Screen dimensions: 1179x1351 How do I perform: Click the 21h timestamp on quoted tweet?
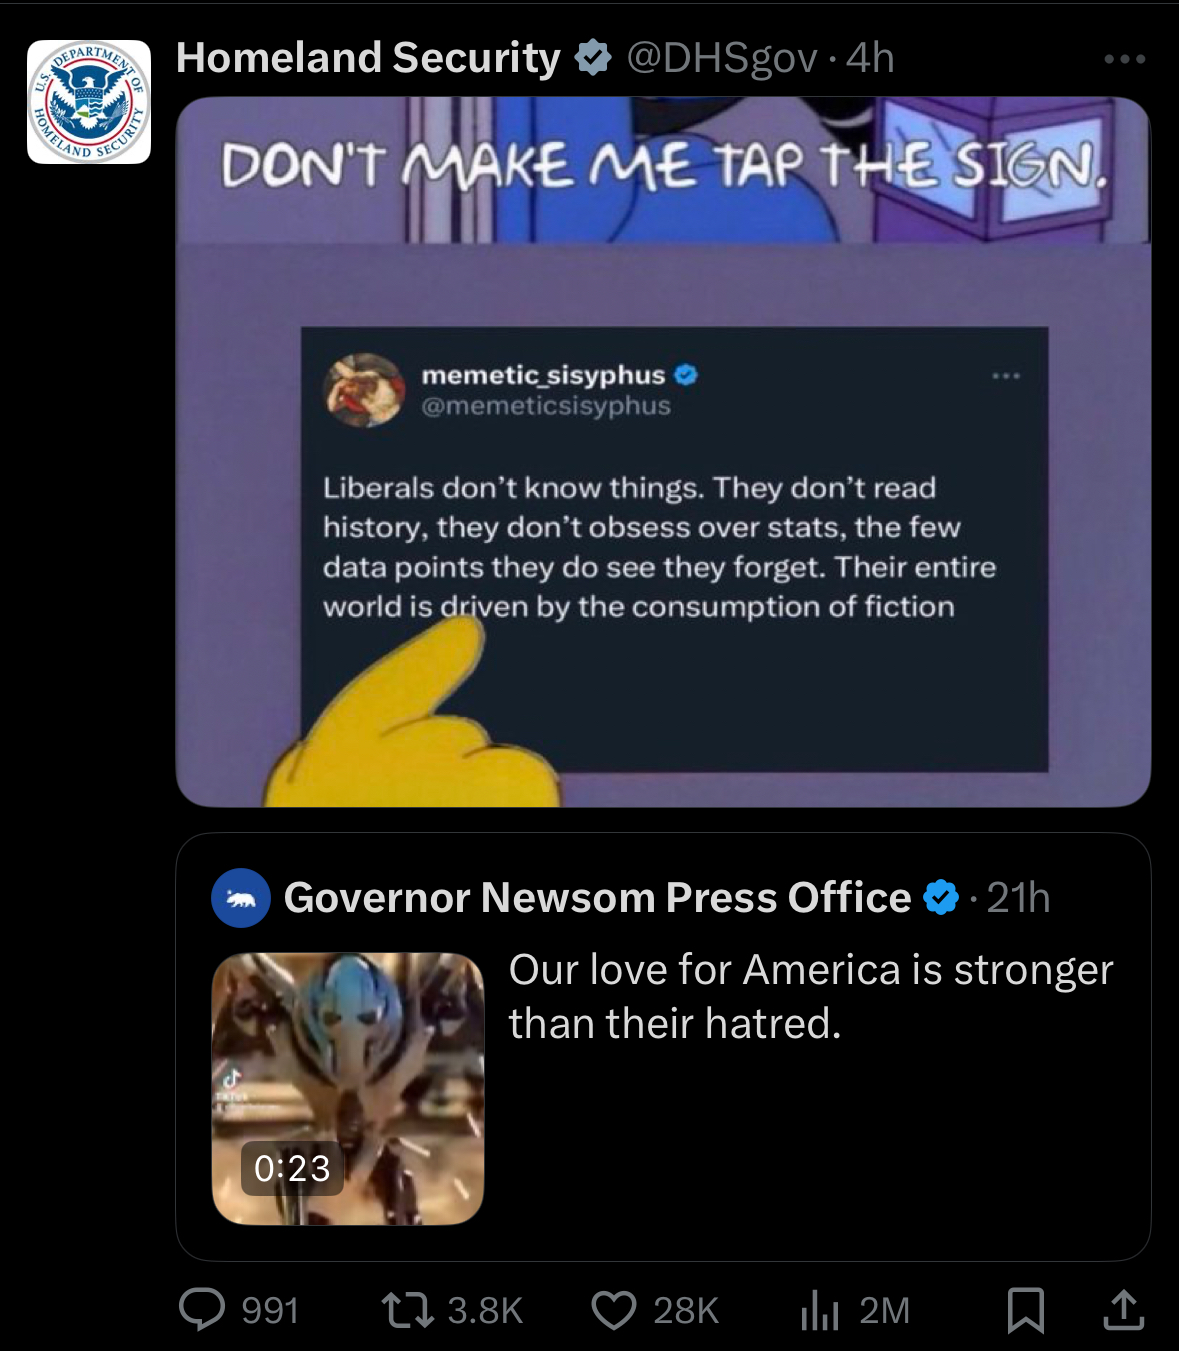click(1018, 898)
